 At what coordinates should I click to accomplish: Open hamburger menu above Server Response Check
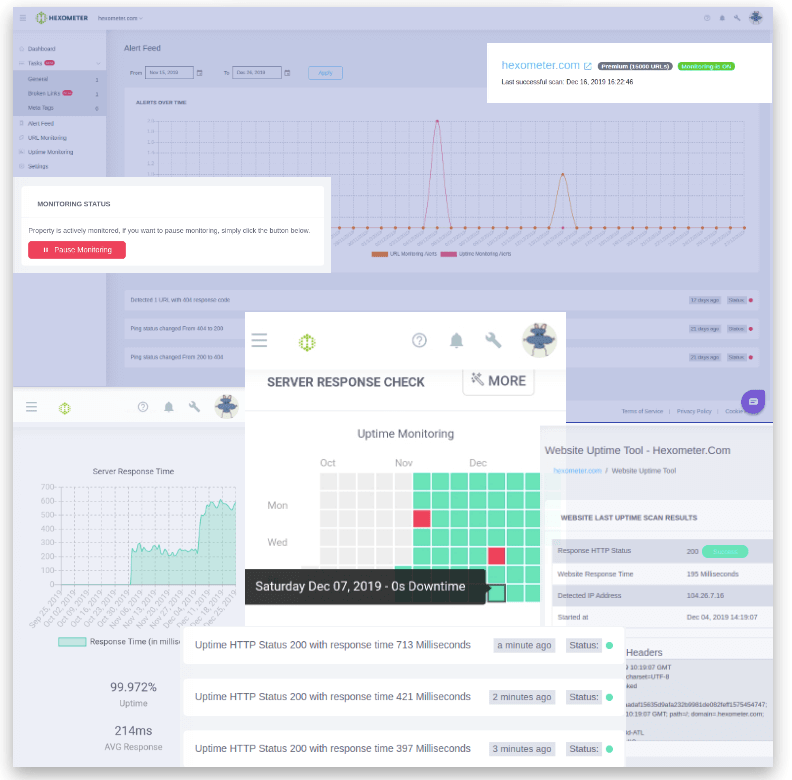(x=259, y=340)
